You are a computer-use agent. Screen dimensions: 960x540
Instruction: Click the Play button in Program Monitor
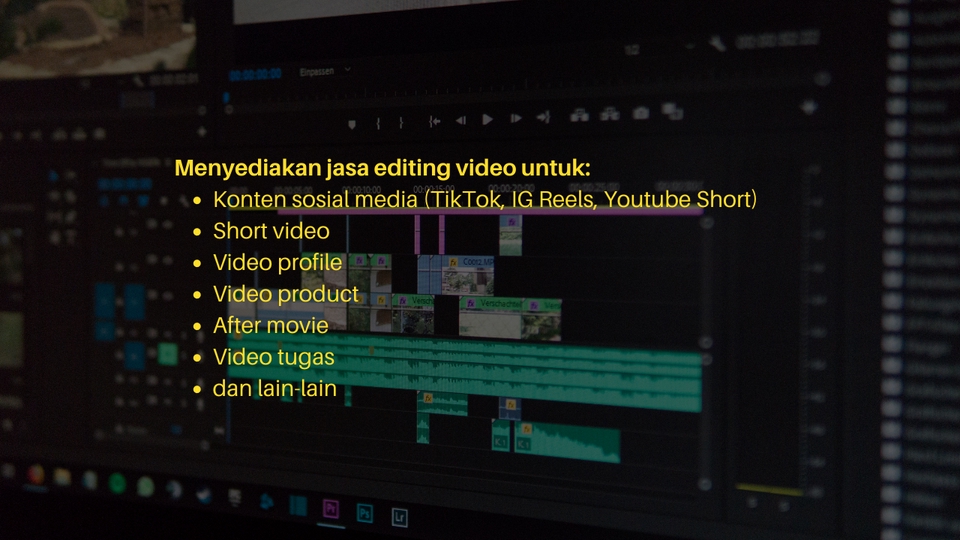point(487,119)
